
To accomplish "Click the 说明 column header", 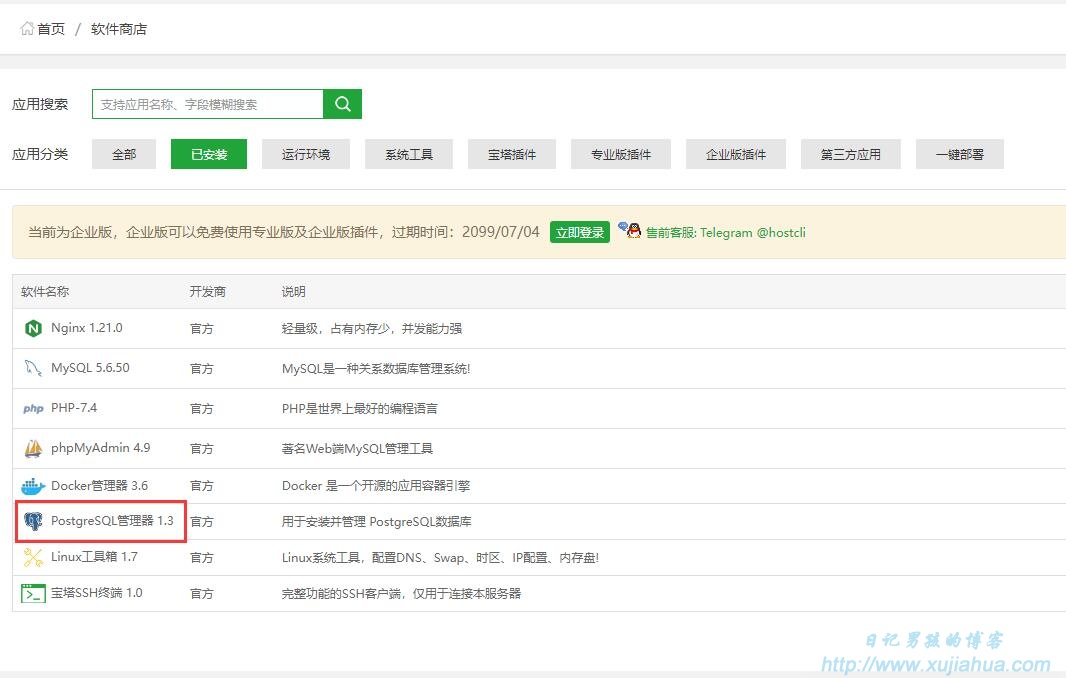I will (x=294, y=292).
